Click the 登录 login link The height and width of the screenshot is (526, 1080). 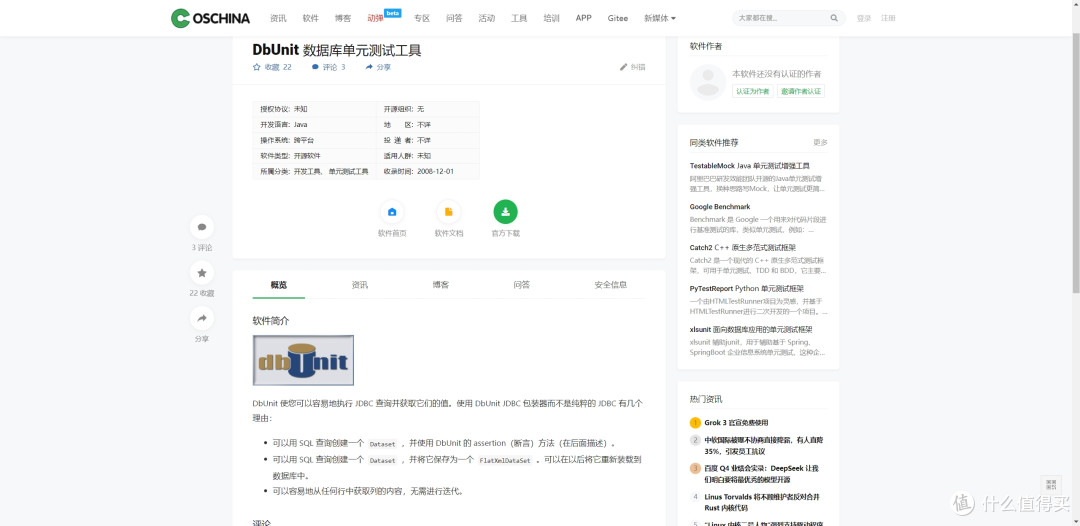click(x=864, y=19)
